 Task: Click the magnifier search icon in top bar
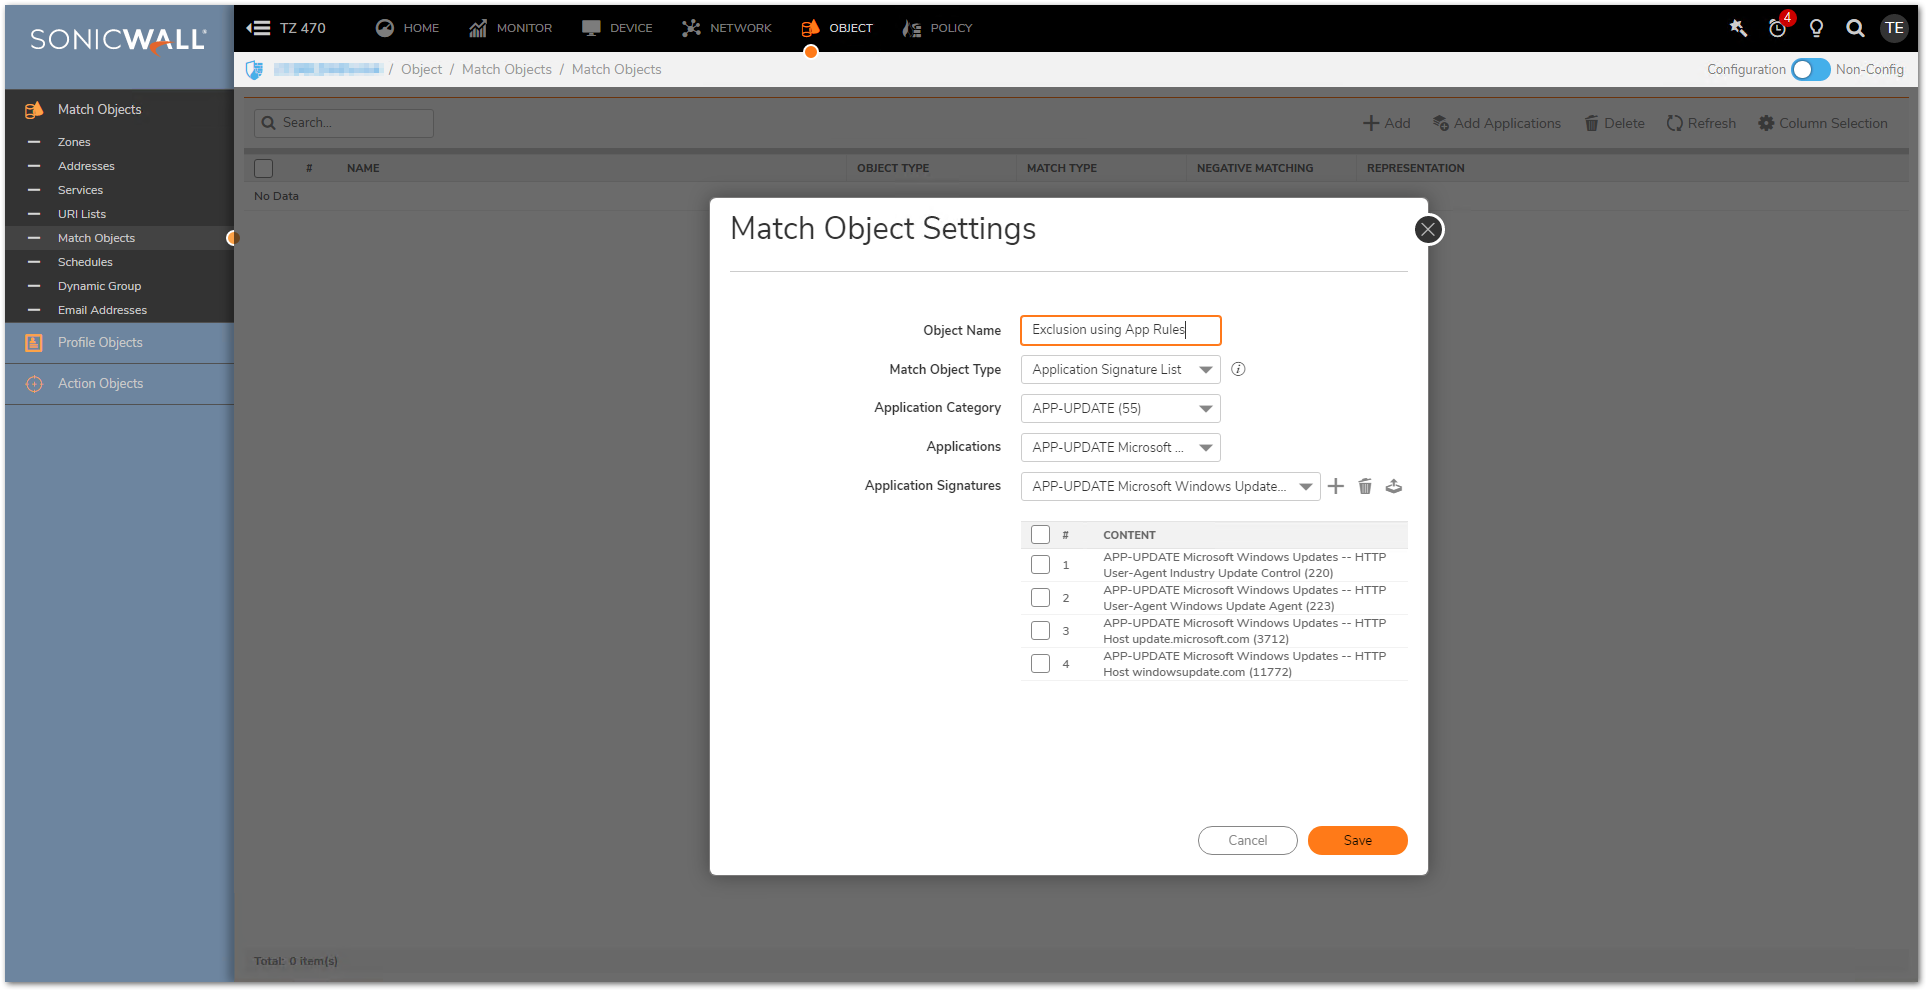[x=1854, y=28]
